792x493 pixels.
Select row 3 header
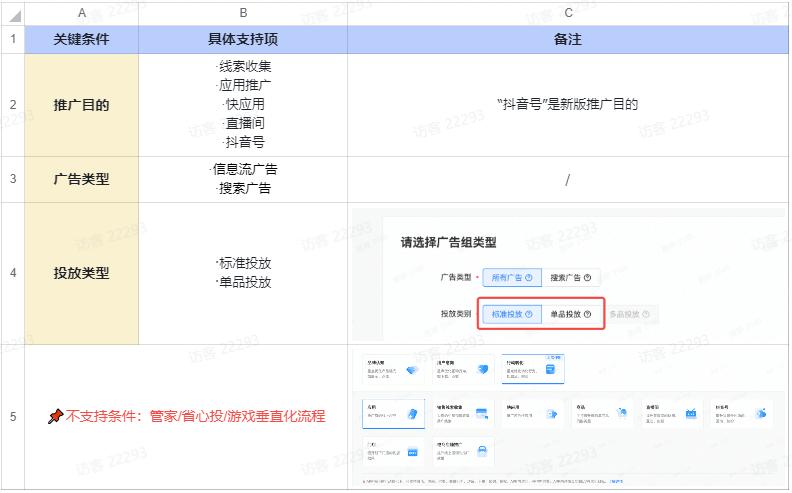tap(13, 179)
